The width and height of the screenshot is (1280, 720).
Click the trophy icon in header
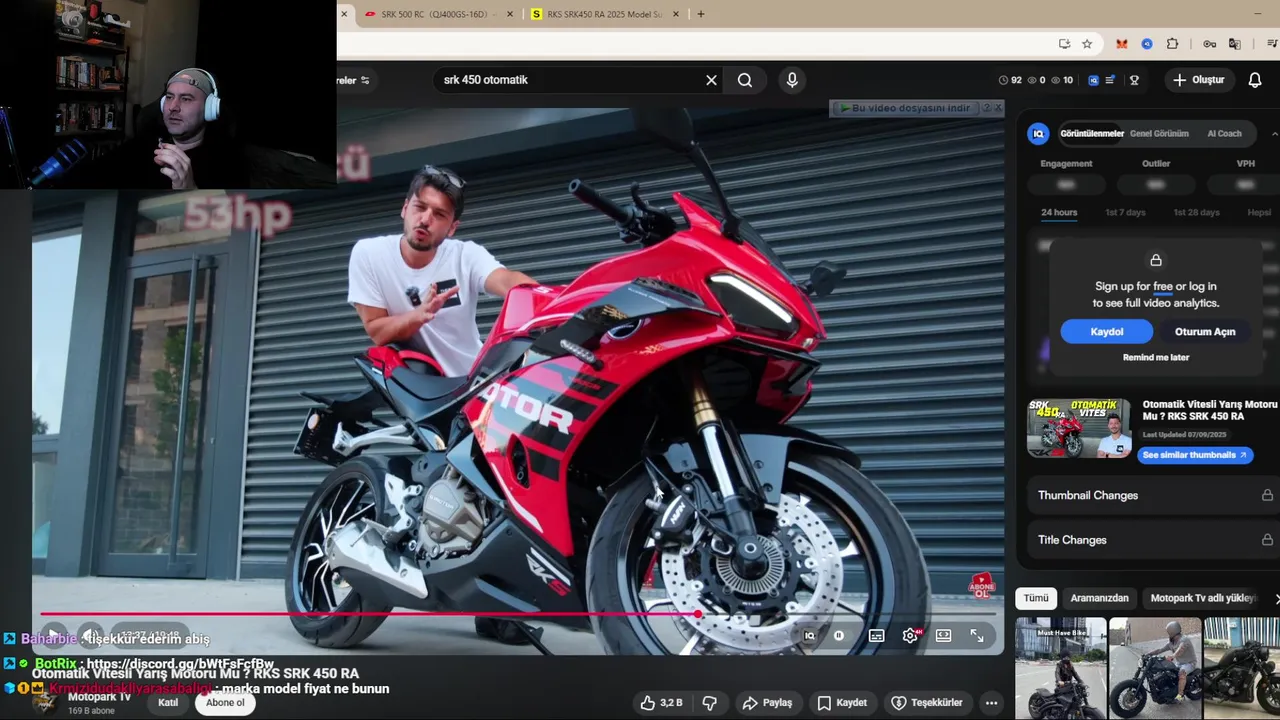(x=1134, y=80)
